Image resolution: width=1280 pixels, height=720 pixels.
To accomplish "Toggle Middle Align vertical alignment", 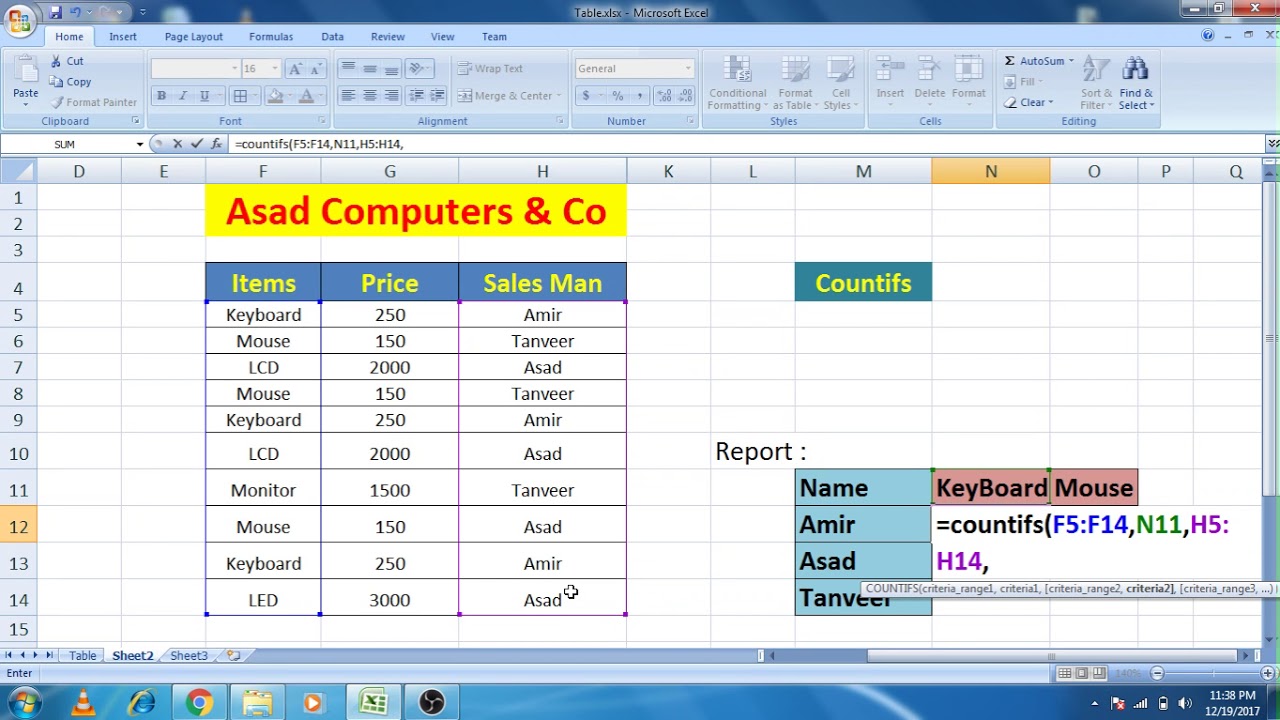I will click(370, 68).
